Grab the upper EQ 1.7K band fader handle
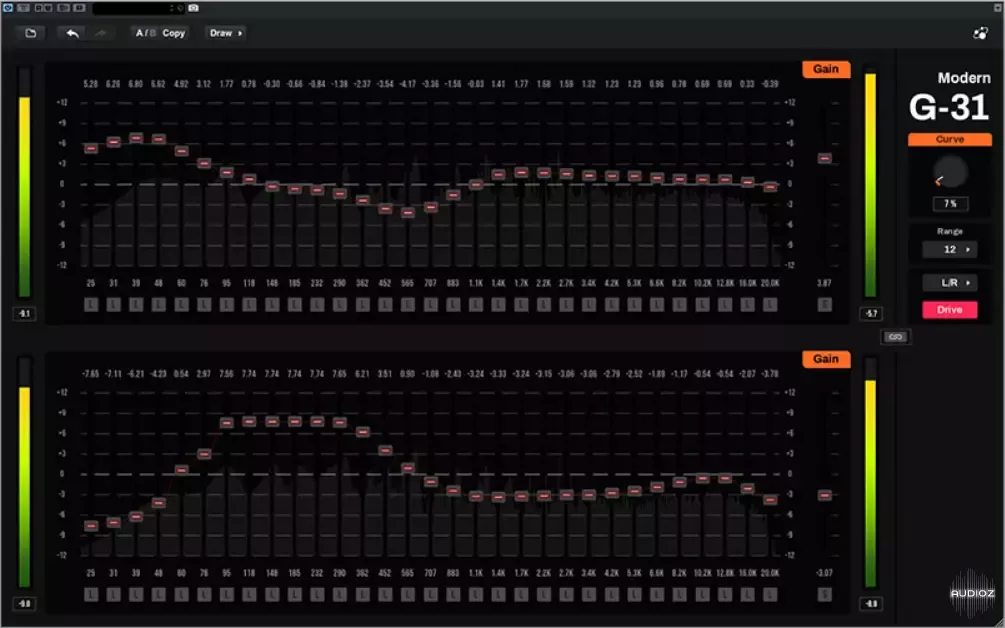The image size is (1005, 628). 521,172
